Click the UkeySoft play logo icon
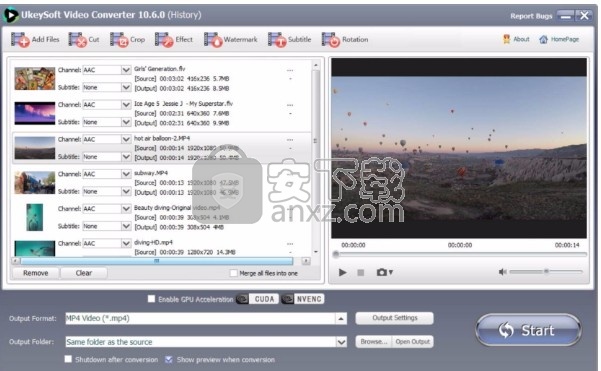This screenshot has height=371, width=601. (10, 15)
